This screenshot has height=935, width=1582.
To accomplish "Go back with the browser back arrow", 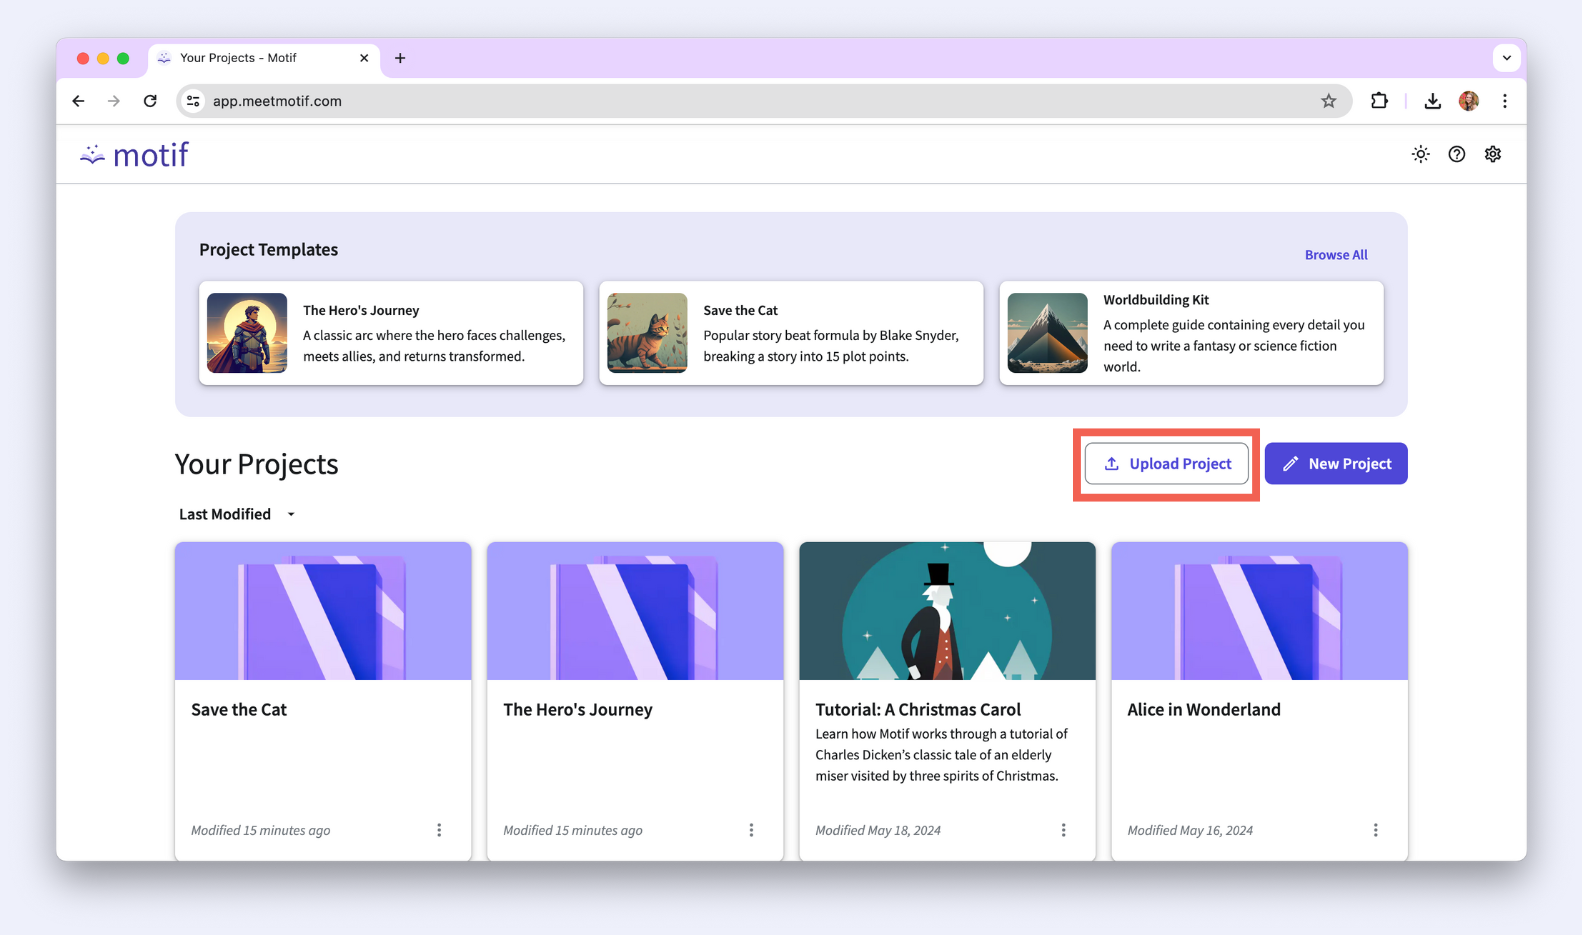I will (78, 101).
